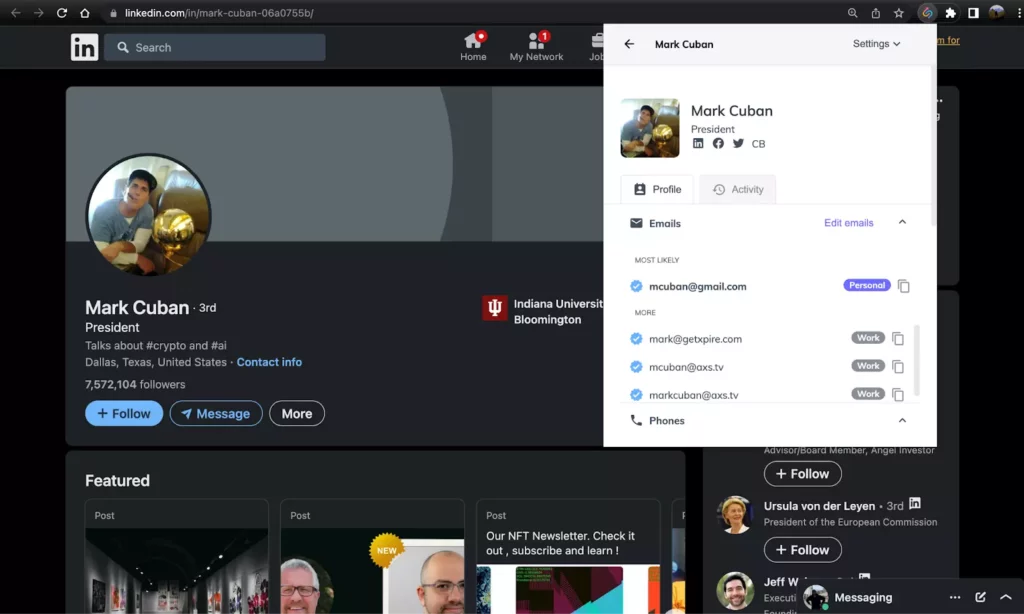Screen dimensions: 1024x614
Task: Open the Contact info link
Action: pyautogui.click(x=269, y=362)
